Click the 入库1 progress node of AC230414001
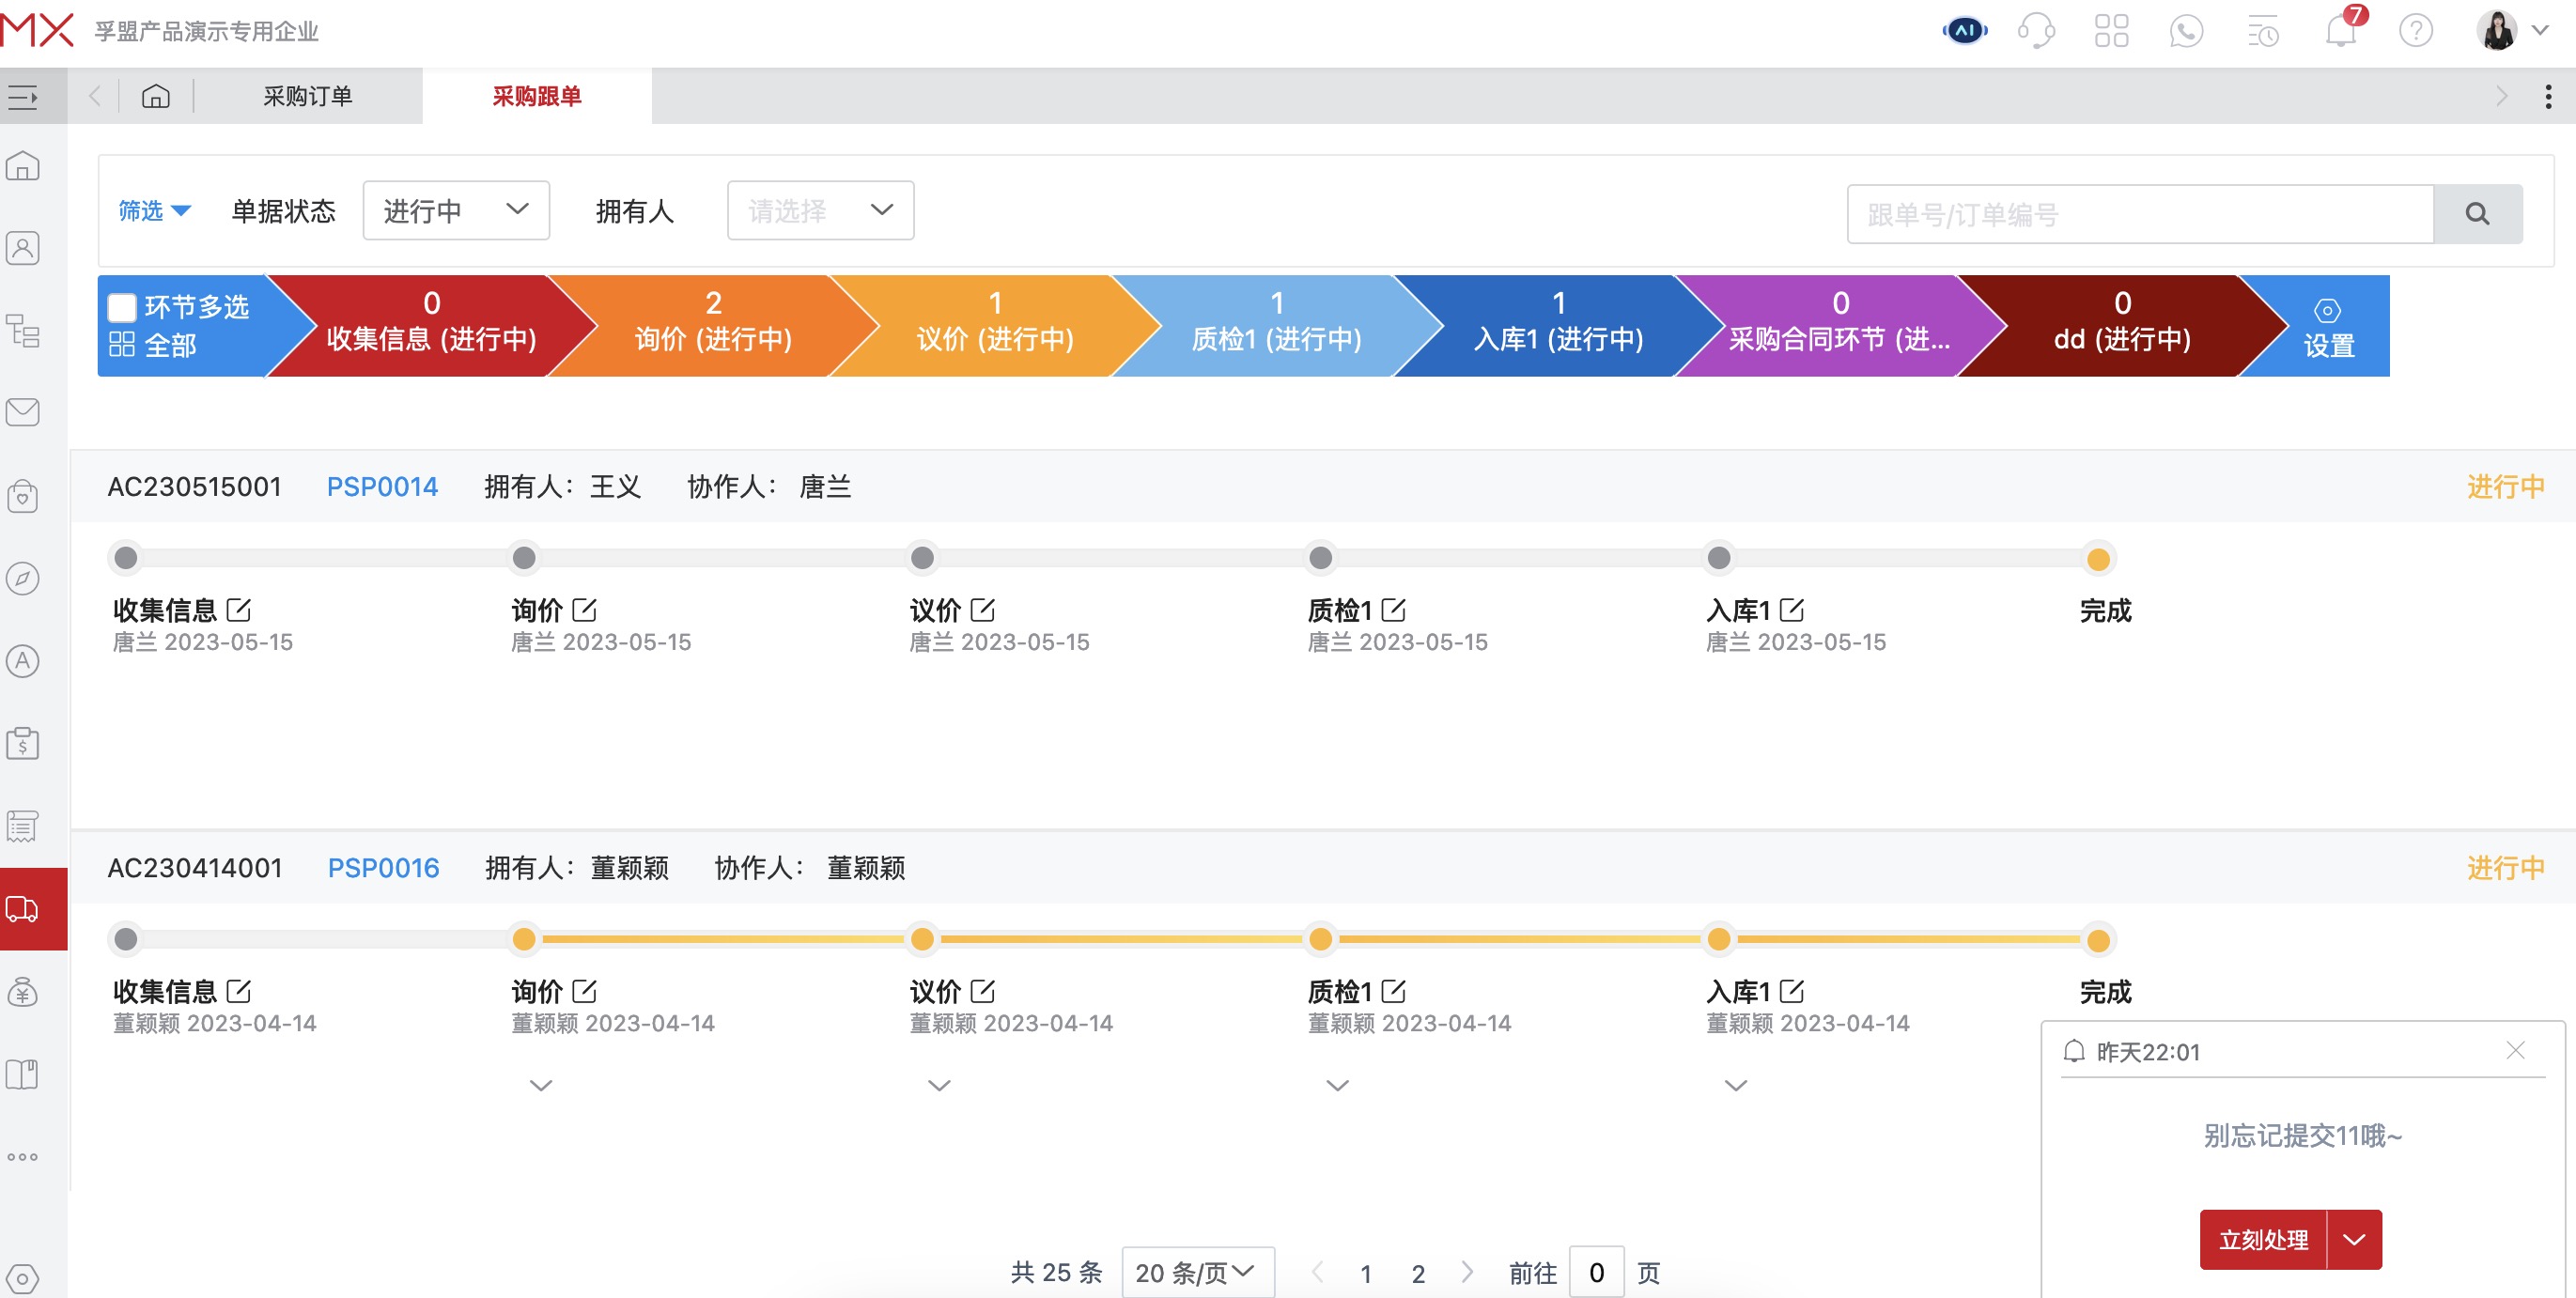The width and height of the screenshot is (2576, 1298). (x=1719, y=939)
